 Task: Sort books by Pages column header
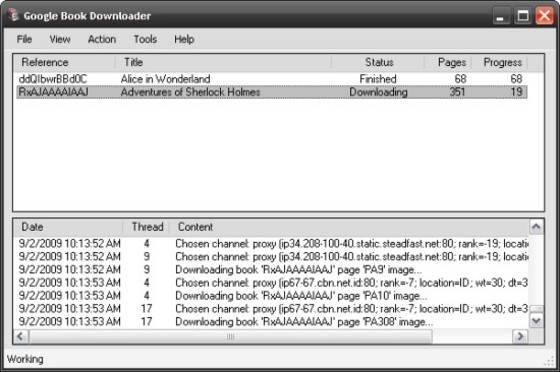pos(448,62)
